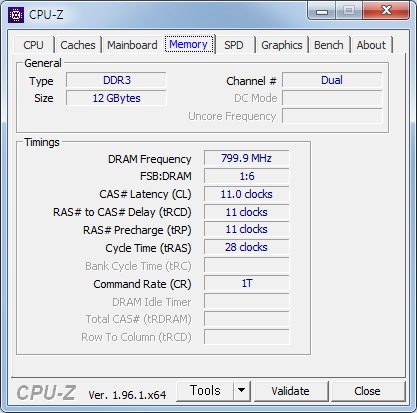
Task: Click the Validate button
Action: coord(290,391)
